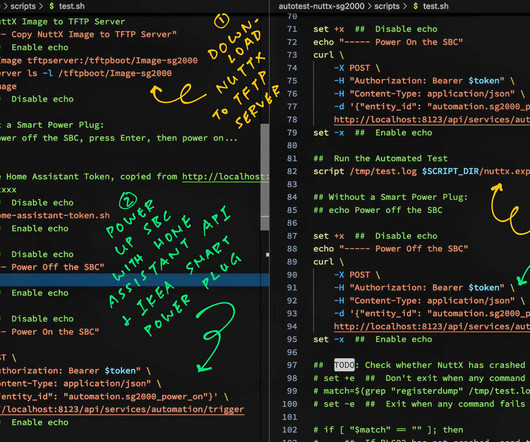Click the shell file icon in left breadcrumb
The width and height of the screenshot is (530, 442).
click(52, 6)
